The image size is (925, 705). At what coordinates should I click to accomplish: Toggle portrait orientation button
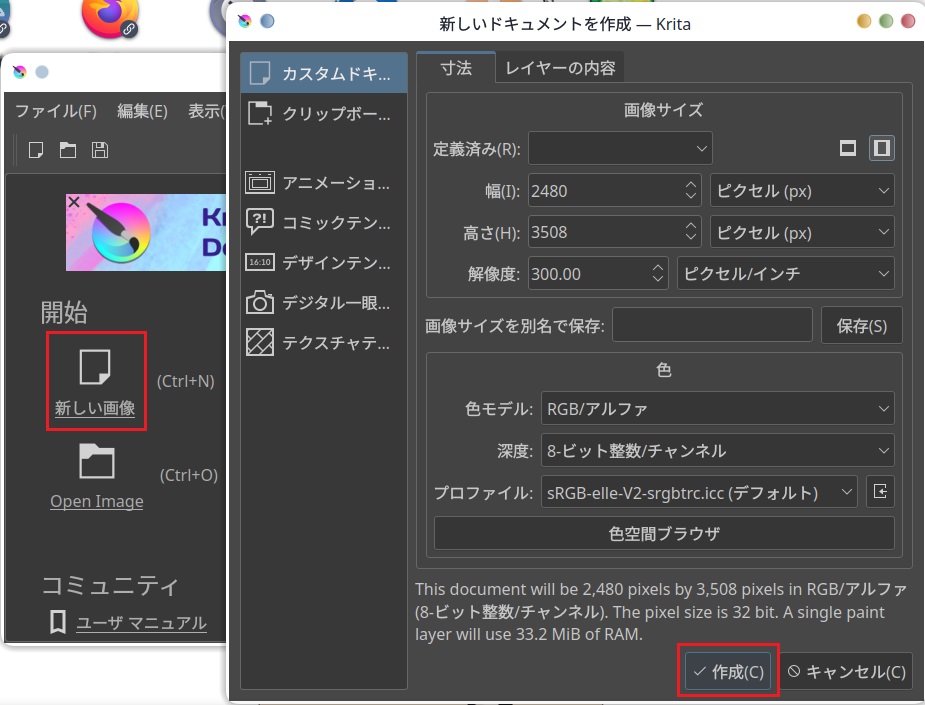[x=881, y=148]
